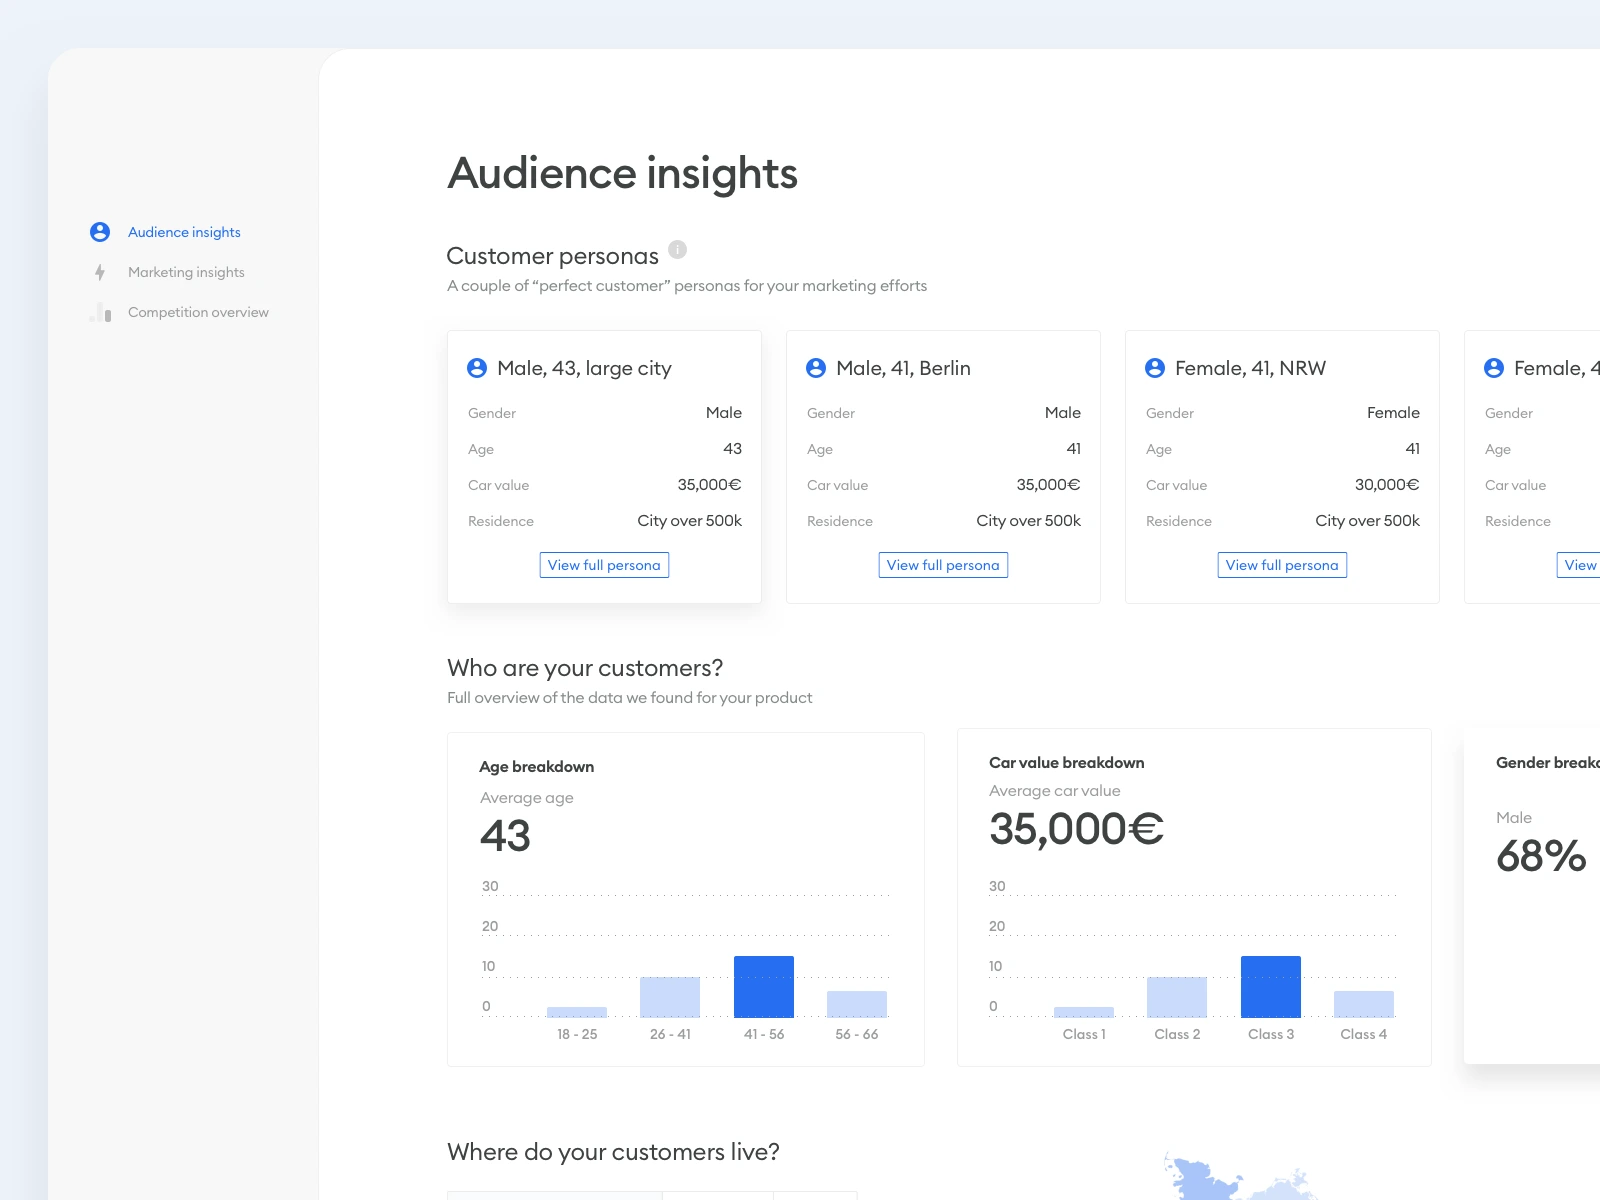The image size is (1600, 1200).
Task: Click the Audience insights user icon in sidebar
Action: pyautogui.click(x=100, y=232)
